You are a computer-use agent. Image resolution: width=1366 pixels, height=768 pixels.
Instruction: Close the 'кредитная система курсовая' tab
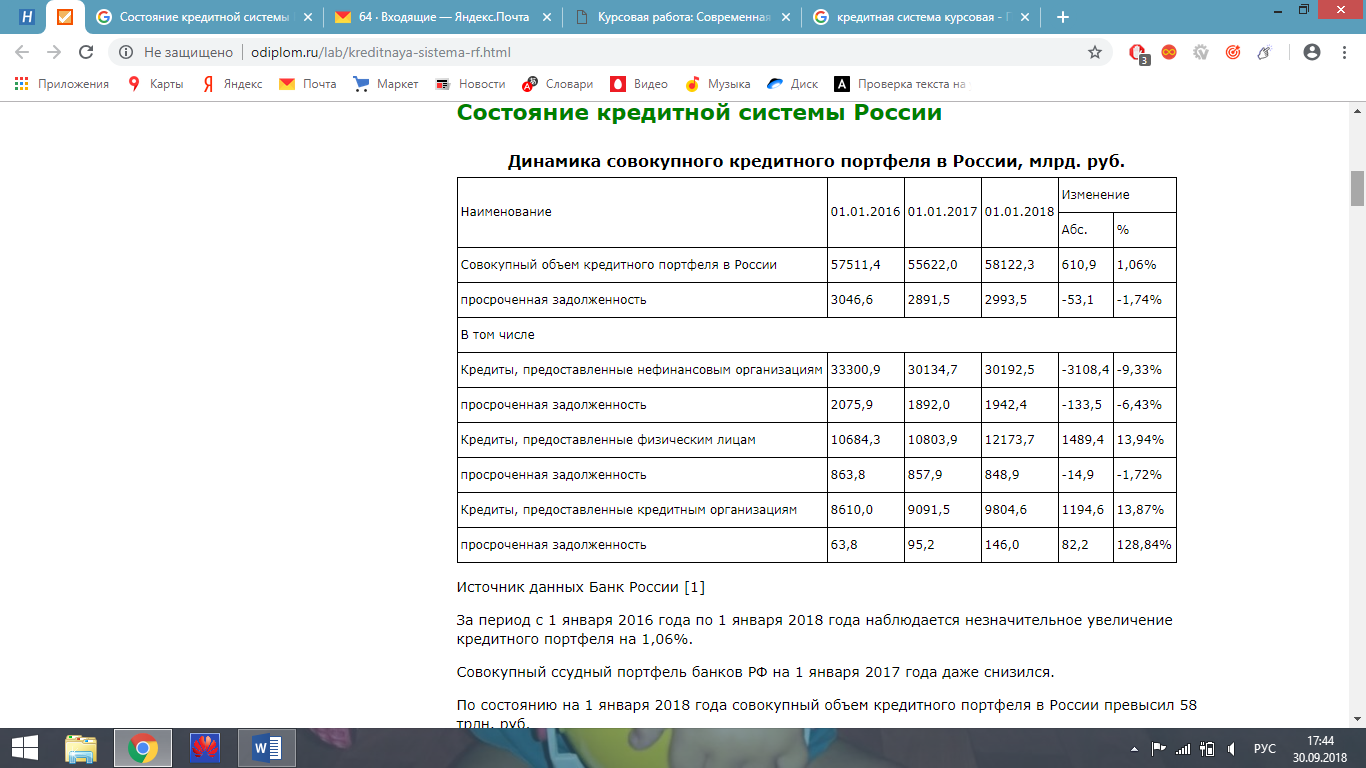pos(1025,17)
